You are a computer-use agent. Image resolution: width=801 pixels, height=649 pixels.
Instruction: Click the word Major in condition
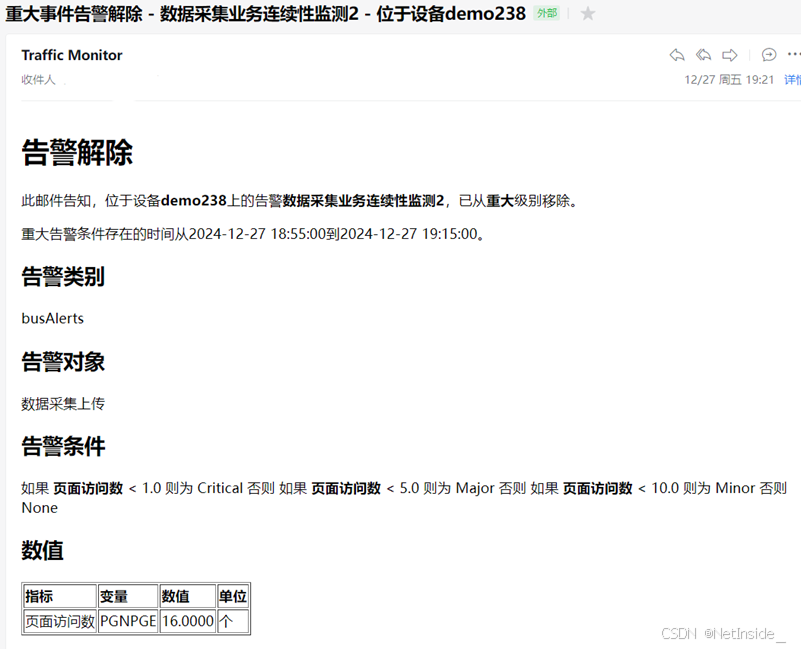tap(475, 488)
